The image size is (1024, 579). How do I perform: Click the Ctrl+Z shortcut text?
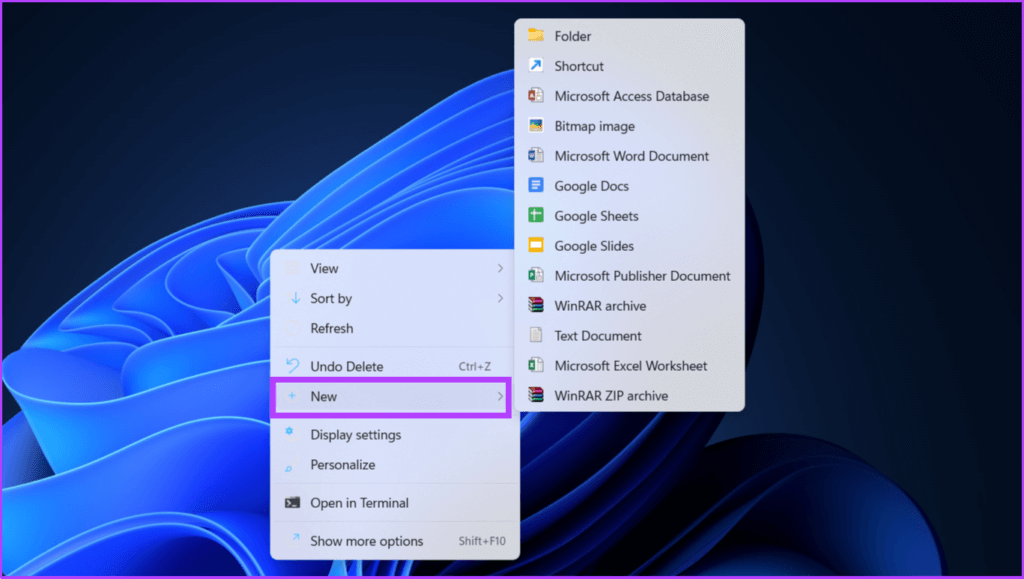[475, 367]
